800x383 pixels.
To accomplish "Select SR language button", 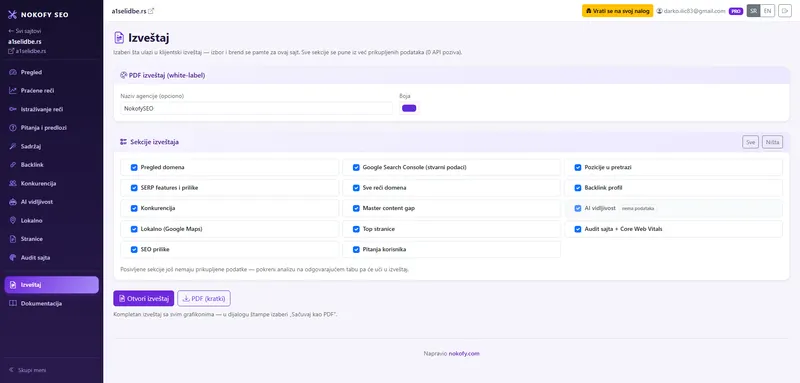I will click(x=754, y=11).
